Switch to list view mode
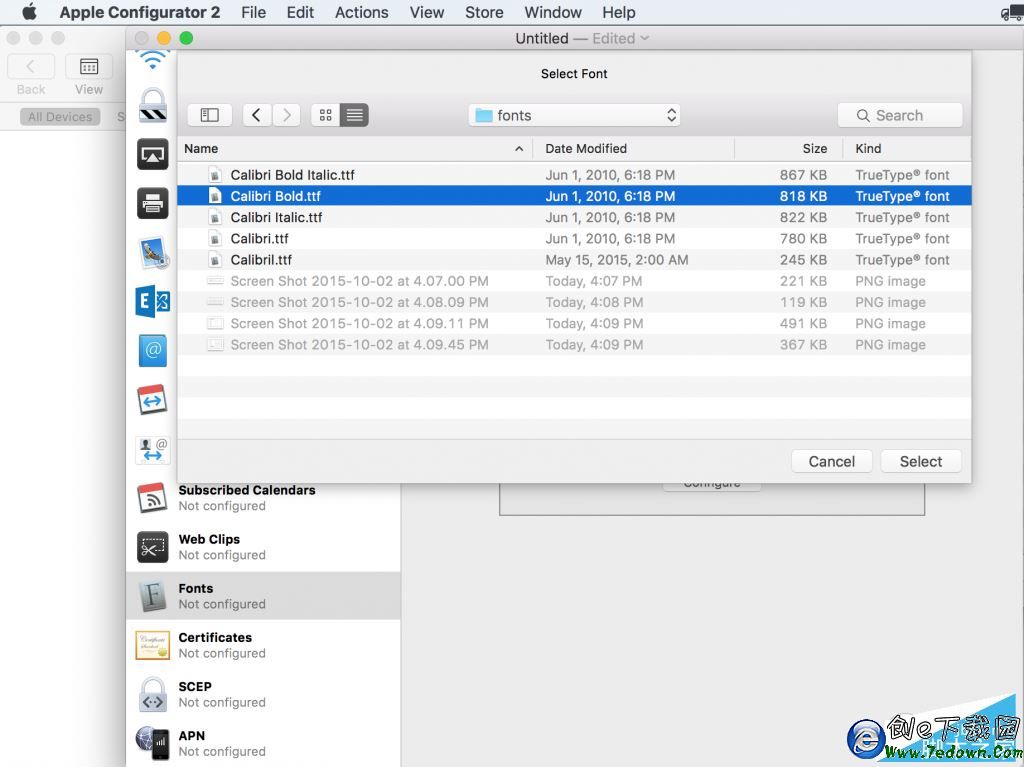The image size is (1024, 767). coord(354,115)
